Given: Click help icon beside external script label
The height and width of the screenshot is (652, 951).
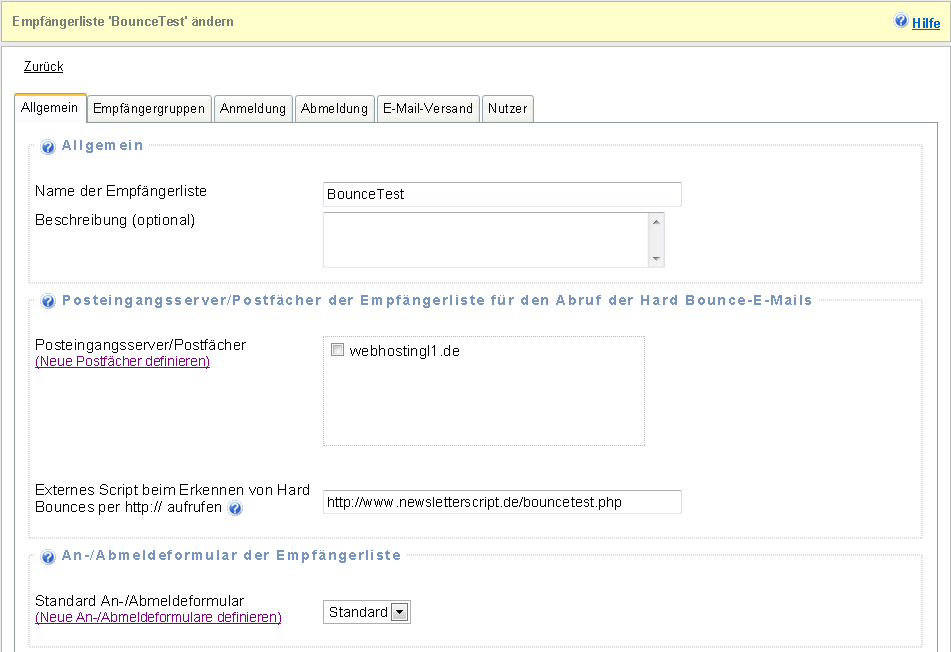Looking at the screenshot, I should click(x=235, y=509).
